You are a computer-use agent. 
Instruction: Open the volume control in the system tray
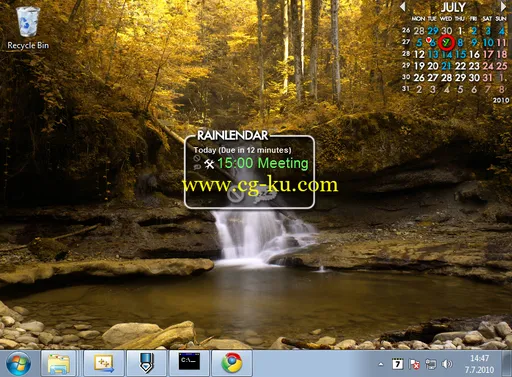coord(447,364)
